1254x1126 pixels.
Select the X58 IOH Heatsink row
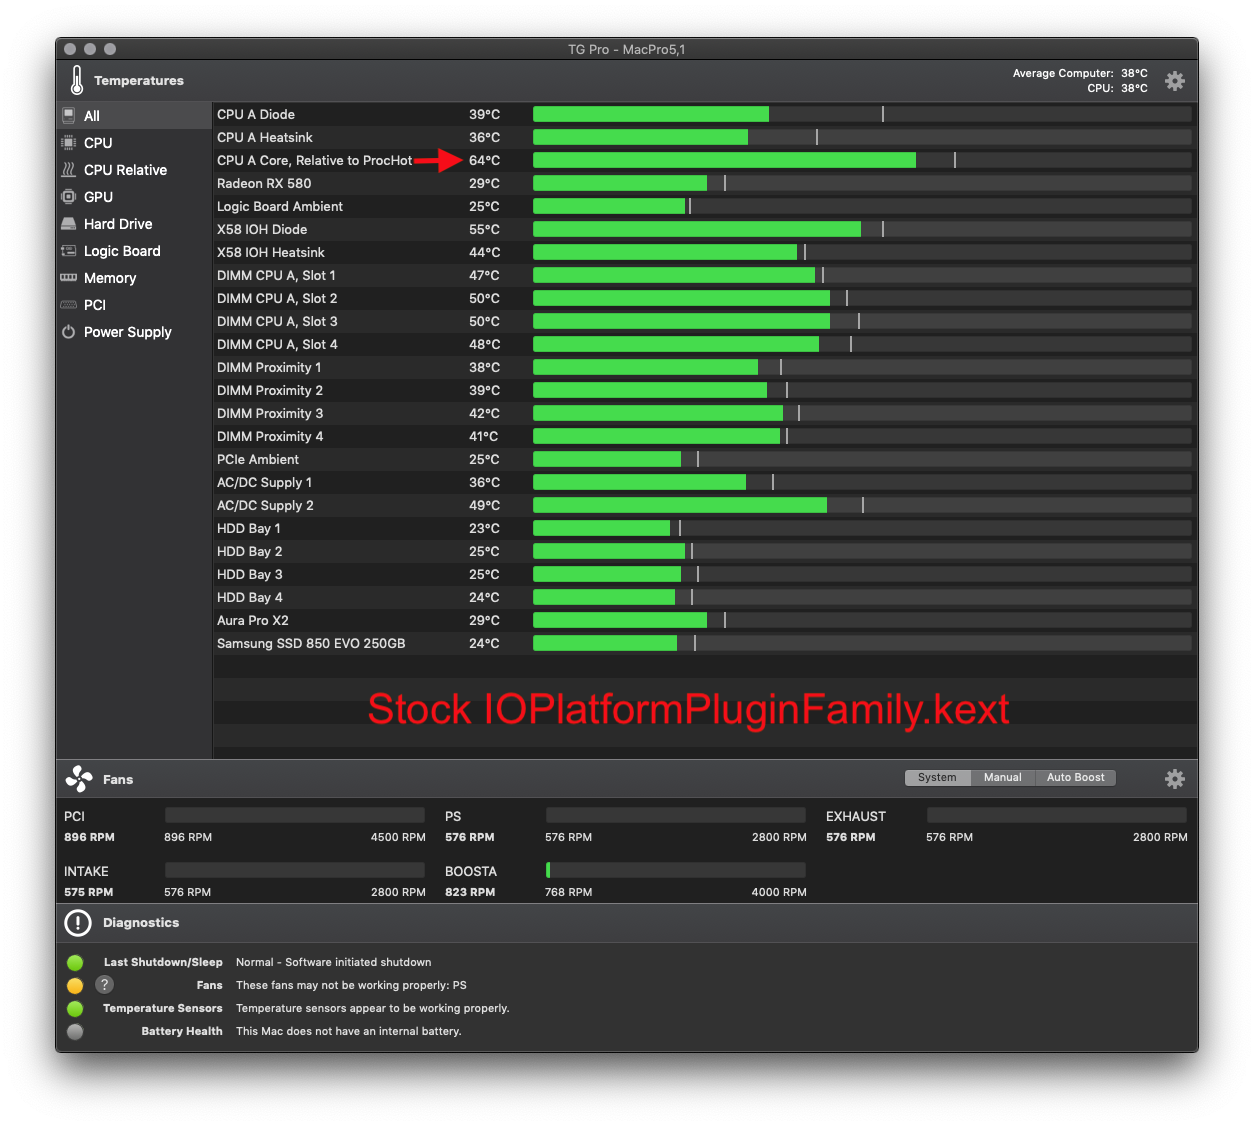pos(704,252)
